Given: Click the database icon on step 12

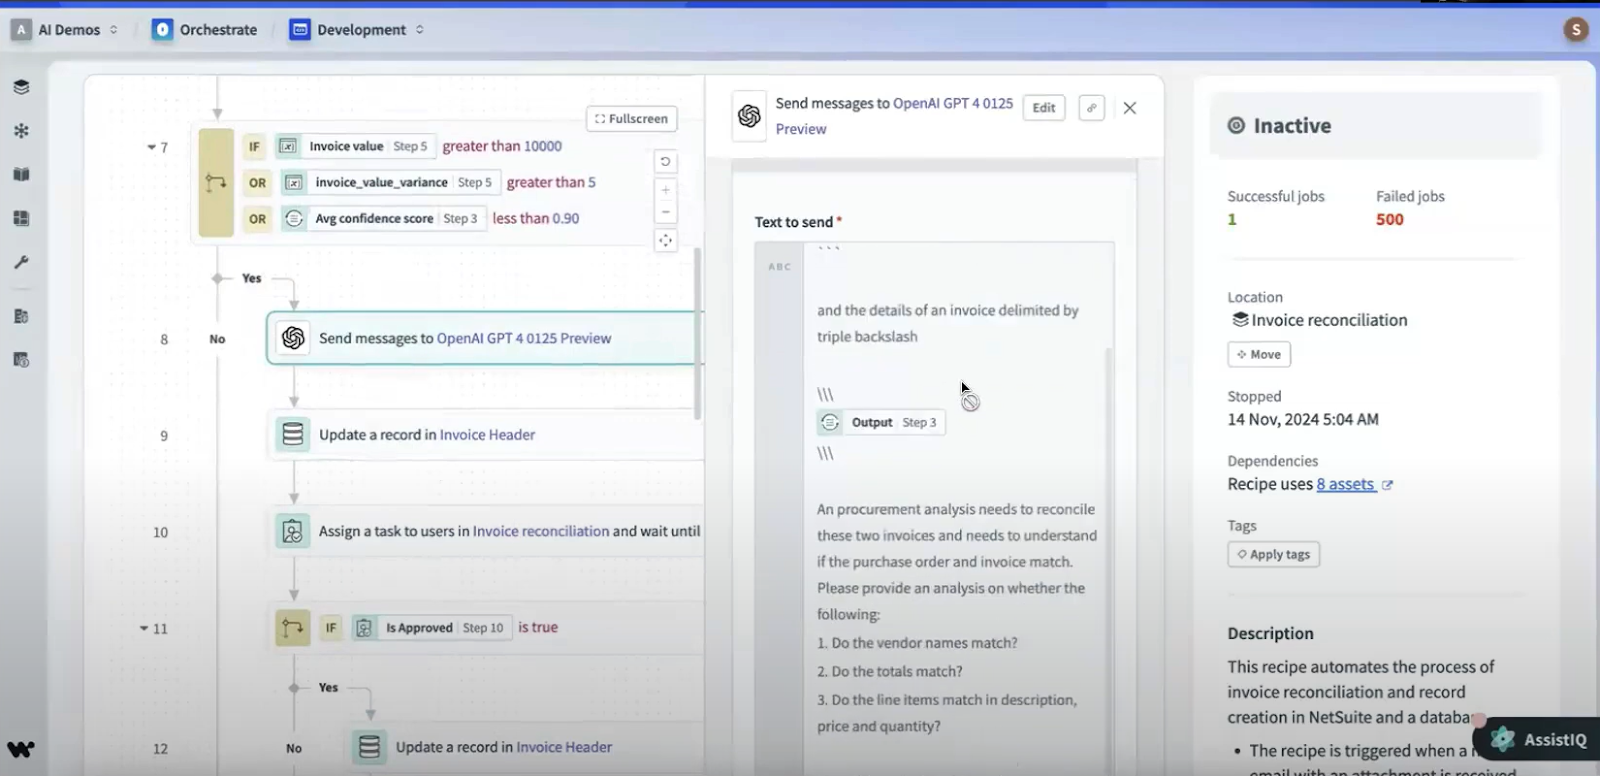Looking at the screenshot, I should pyautogui.click(x=369, y=747).
